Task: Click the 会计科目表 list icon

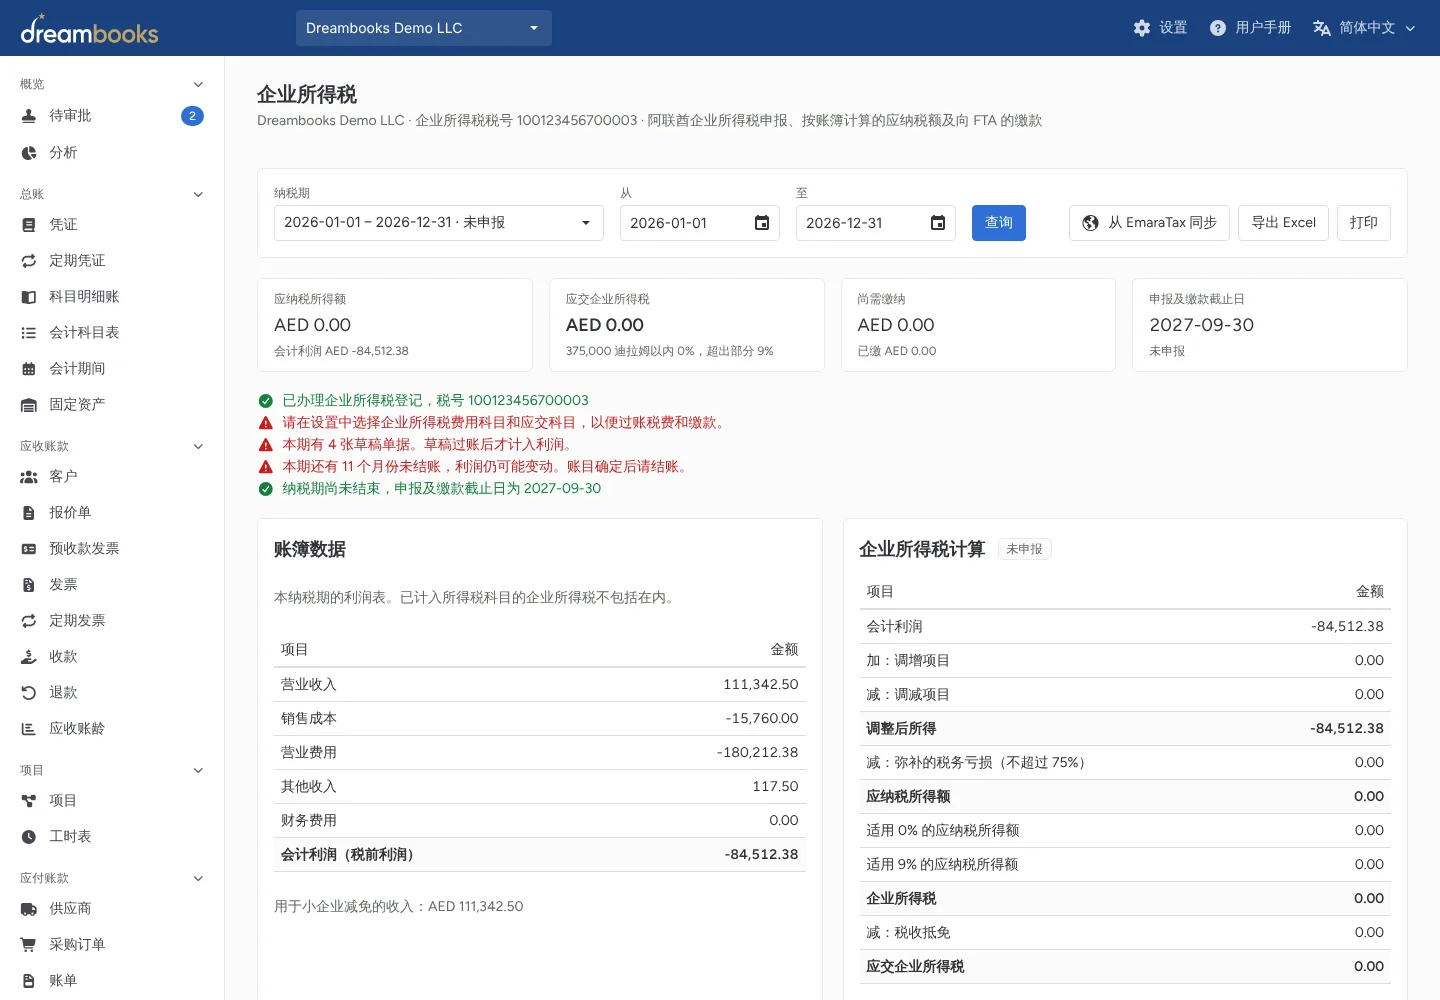Action: tap(29, 333)
